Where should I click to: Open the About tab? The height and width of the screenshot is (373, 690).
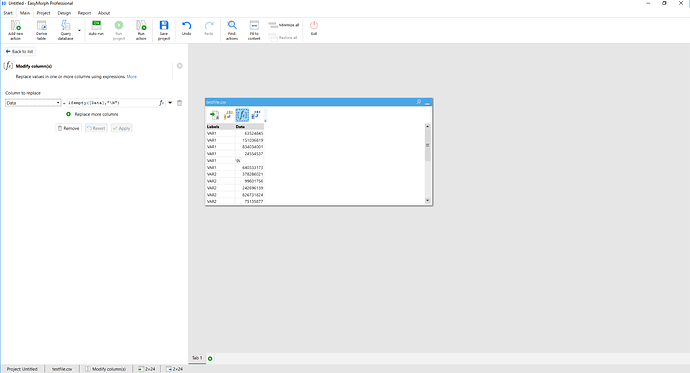click(x=104, y=13)
